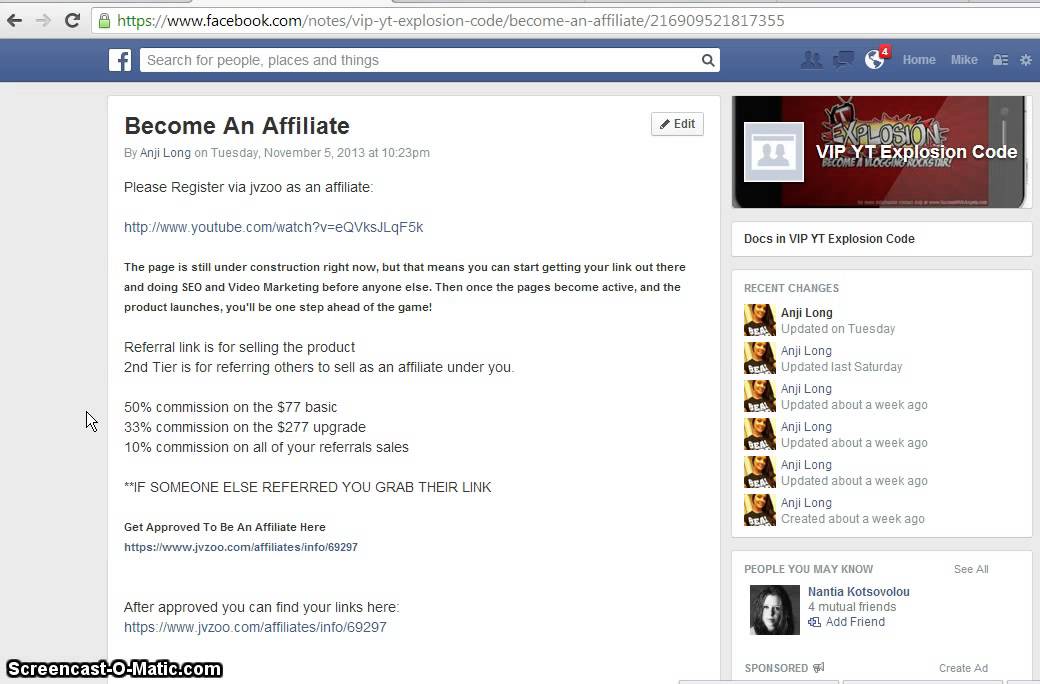
Task: Click the group placeholder avatar image
Action: tap(773, 152)
